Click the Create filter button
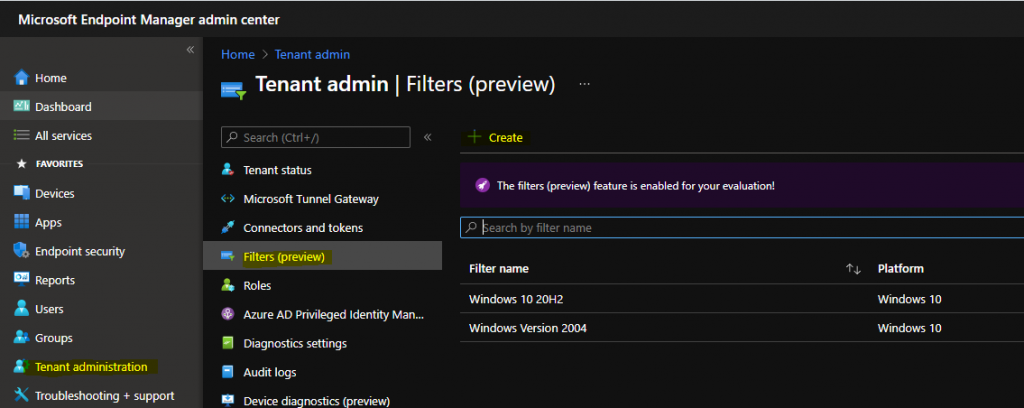The image size is (1024, 408). [x=496, y=137]
